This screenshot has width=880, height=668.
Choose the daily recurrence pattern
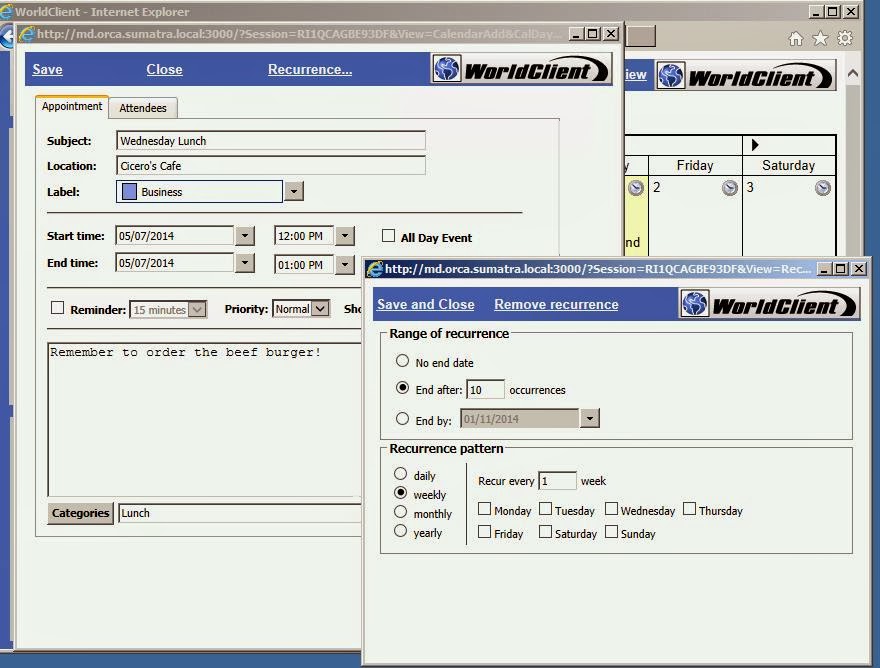(400, 473)
